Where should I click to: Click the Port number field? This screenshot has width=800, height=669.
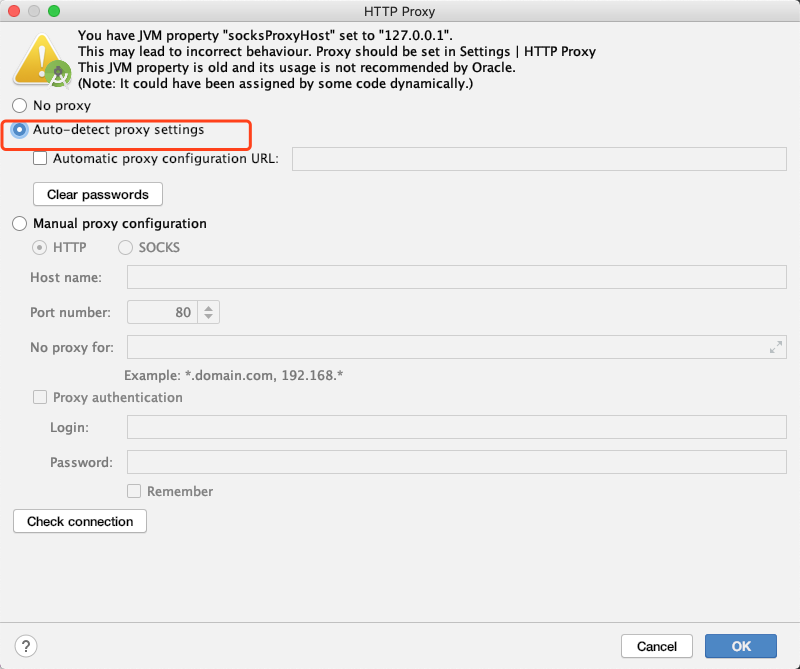click(x=163, y=312)
